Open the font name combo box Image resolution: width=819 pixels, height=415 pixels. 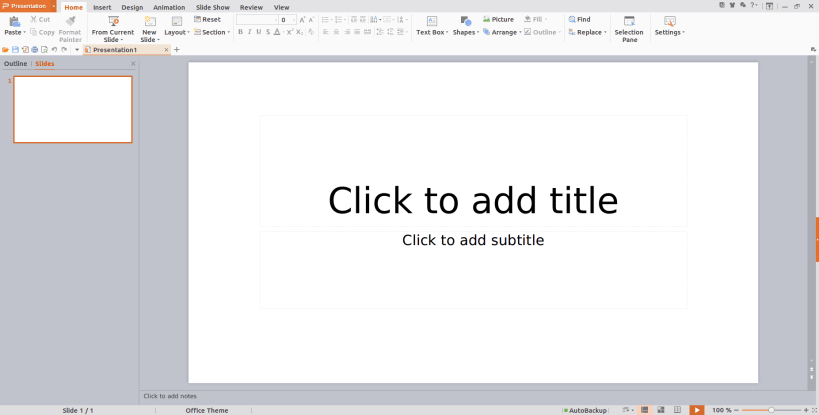click(257, 20)
